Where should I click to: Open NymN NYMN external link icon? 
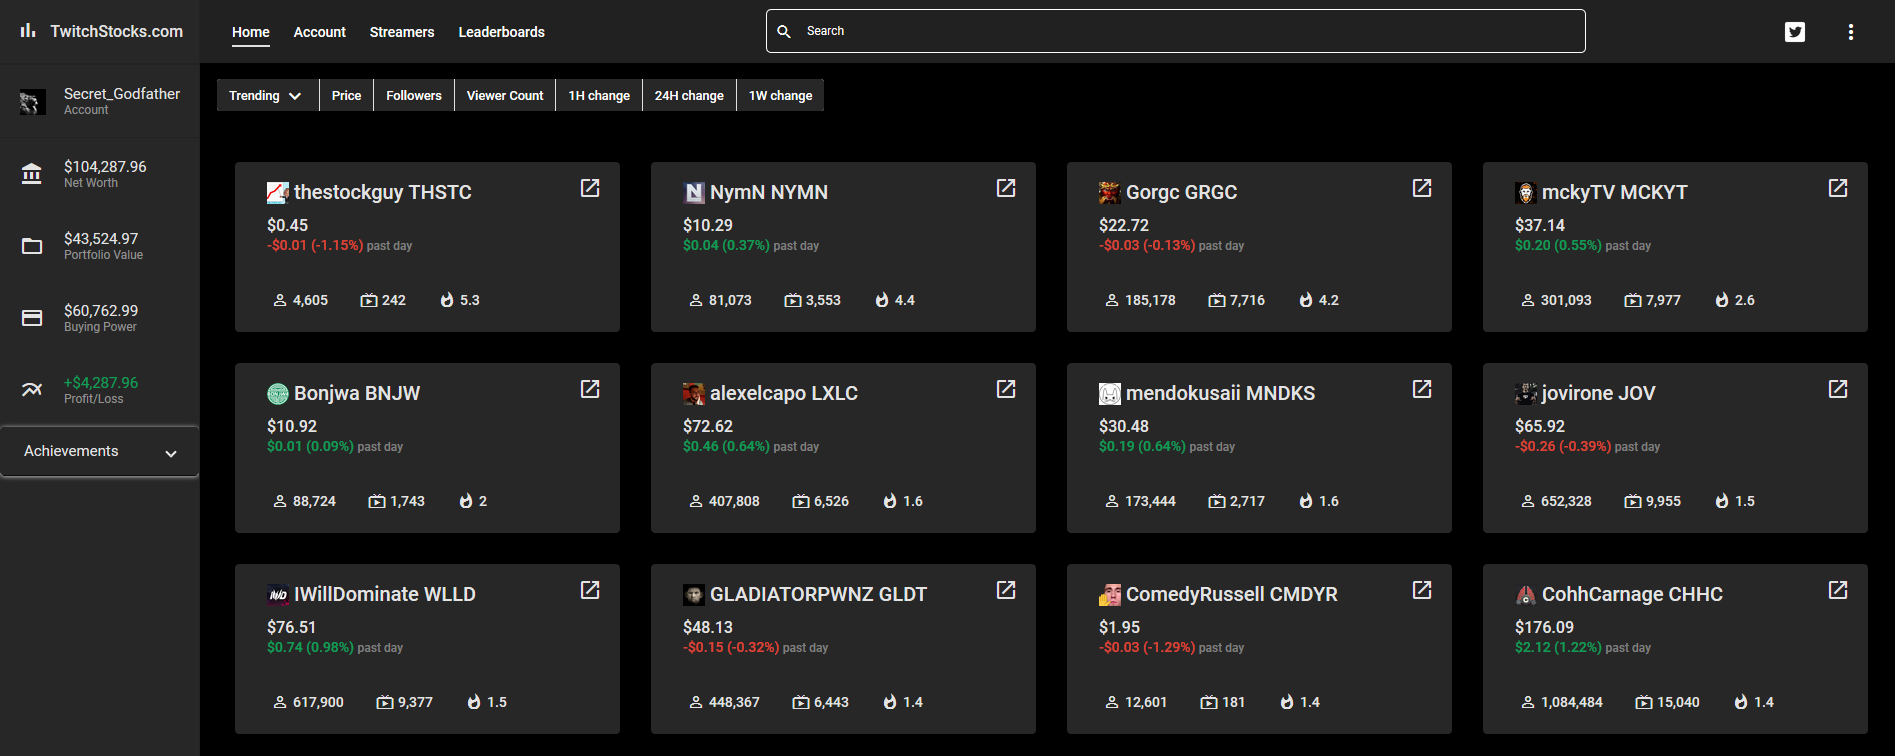coord(1006,188)
